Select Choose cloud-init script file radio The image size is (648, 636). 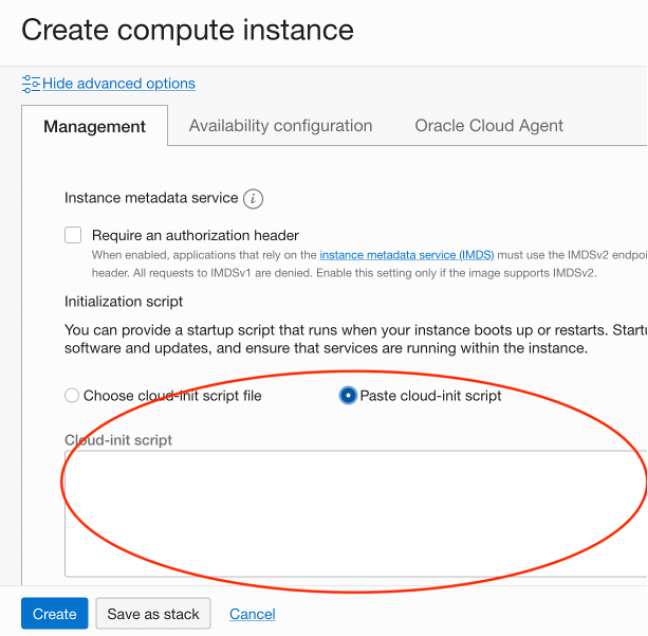coord(71,395)
